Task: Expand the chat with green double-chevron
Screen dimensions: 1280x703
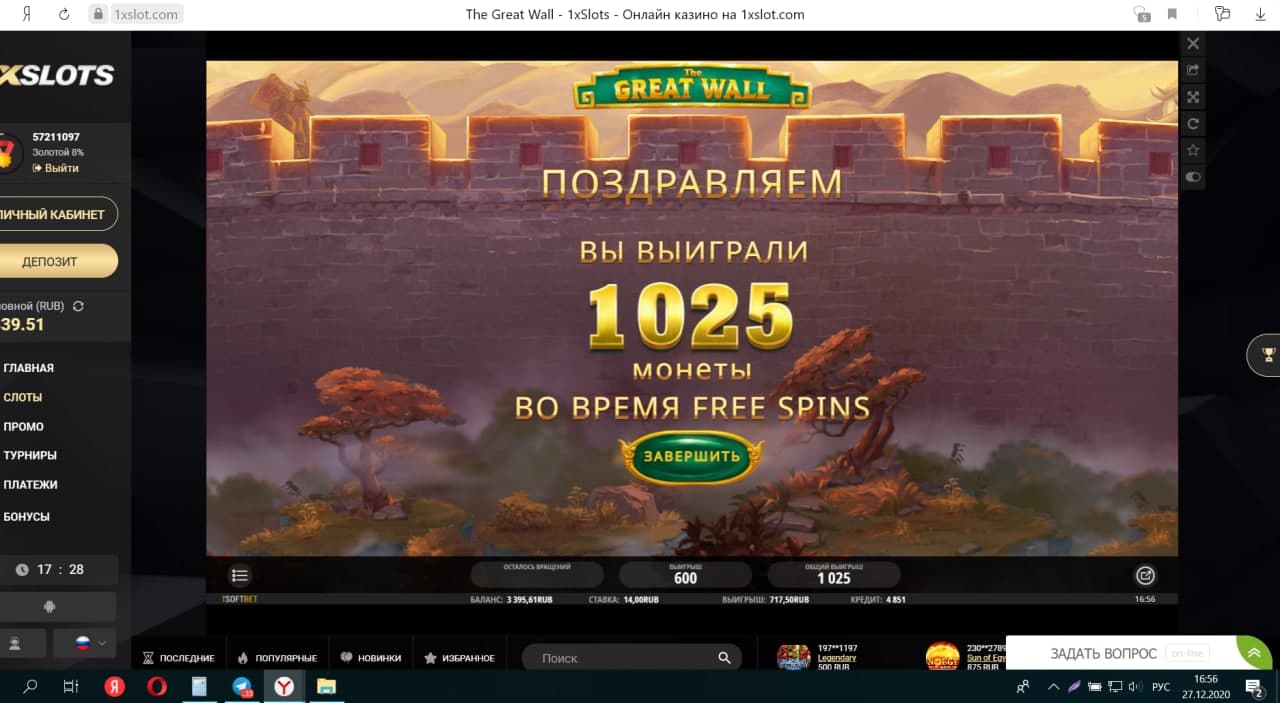Action: (1254, 653)
